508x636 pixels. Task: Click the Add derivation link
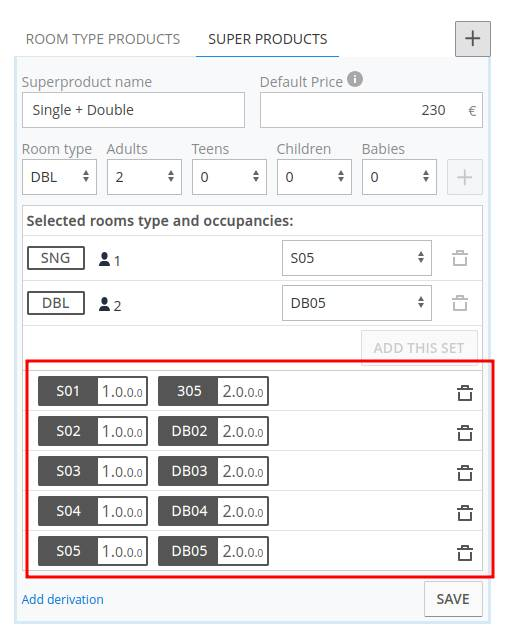tap(62, 599)
